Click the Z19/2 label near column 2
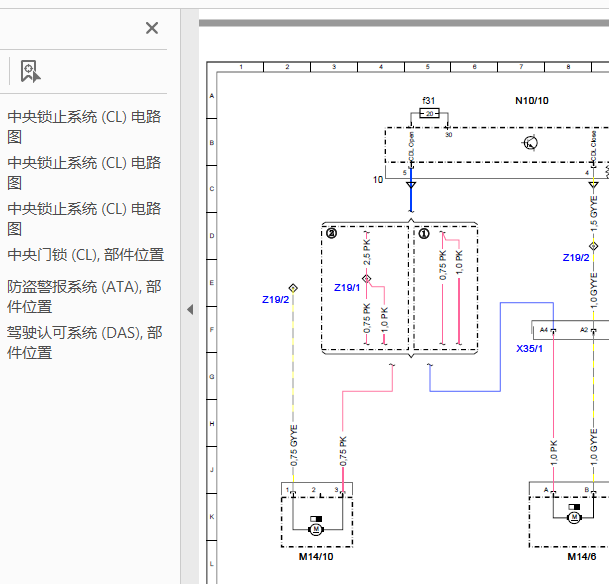 click(275, 299)
